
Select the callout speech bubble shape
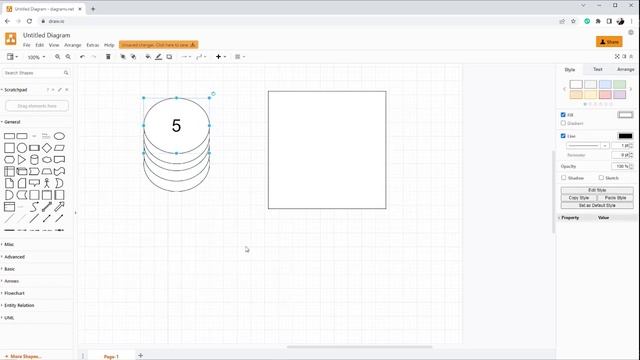click(34, 183)
